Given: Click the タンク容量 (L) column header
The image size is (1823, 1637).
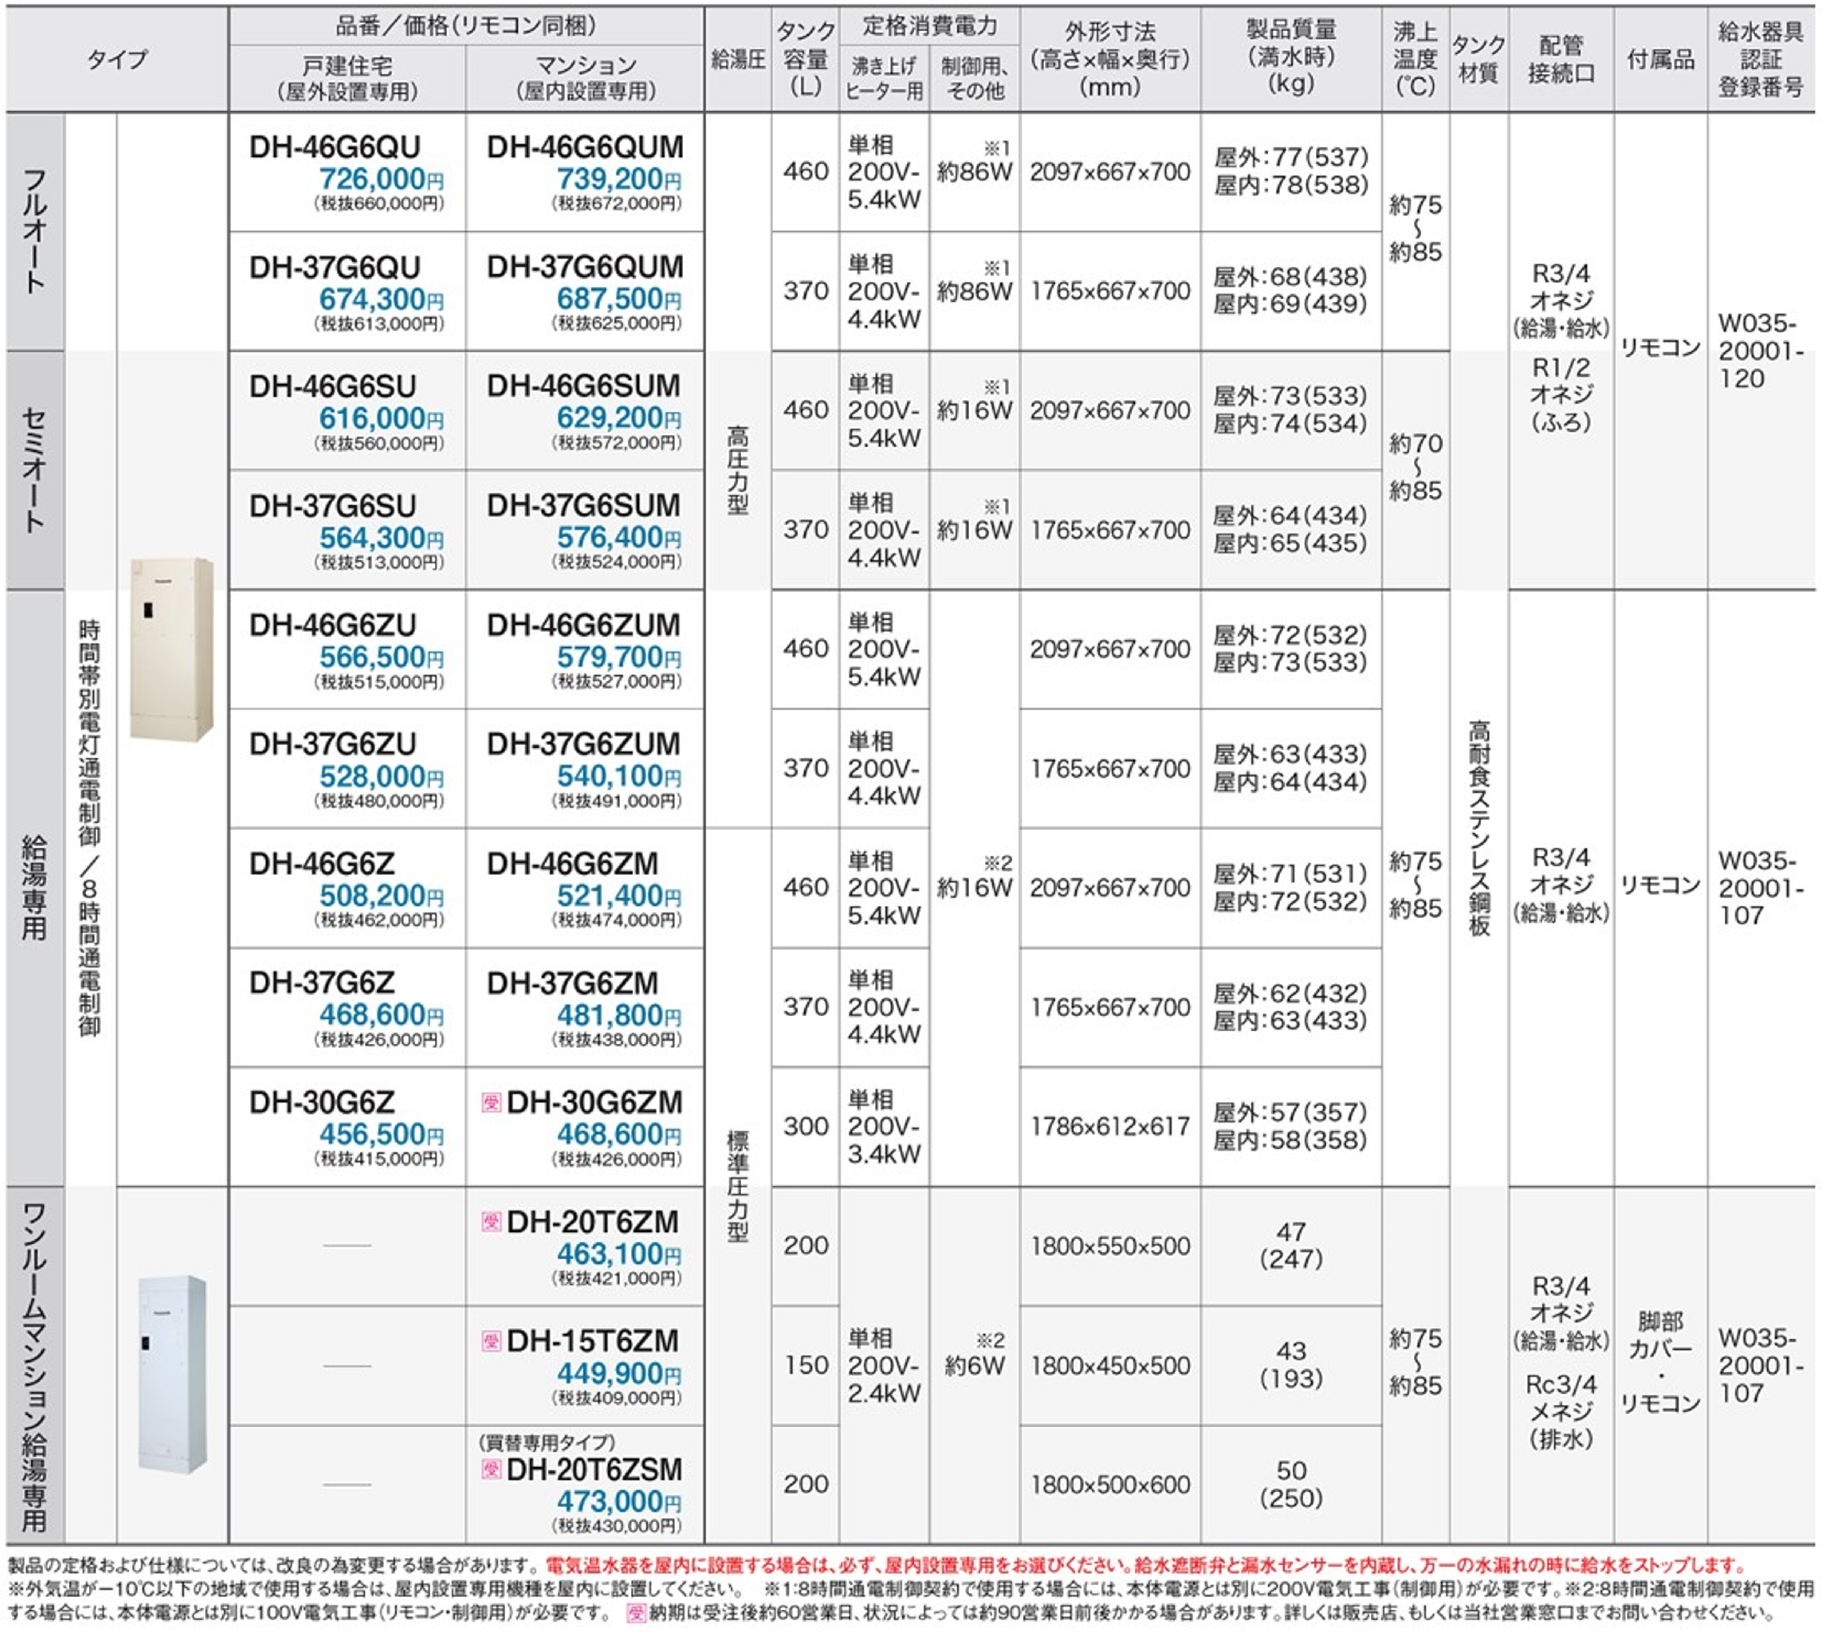Looking at the screenshot, I should (x=805, y=60).
